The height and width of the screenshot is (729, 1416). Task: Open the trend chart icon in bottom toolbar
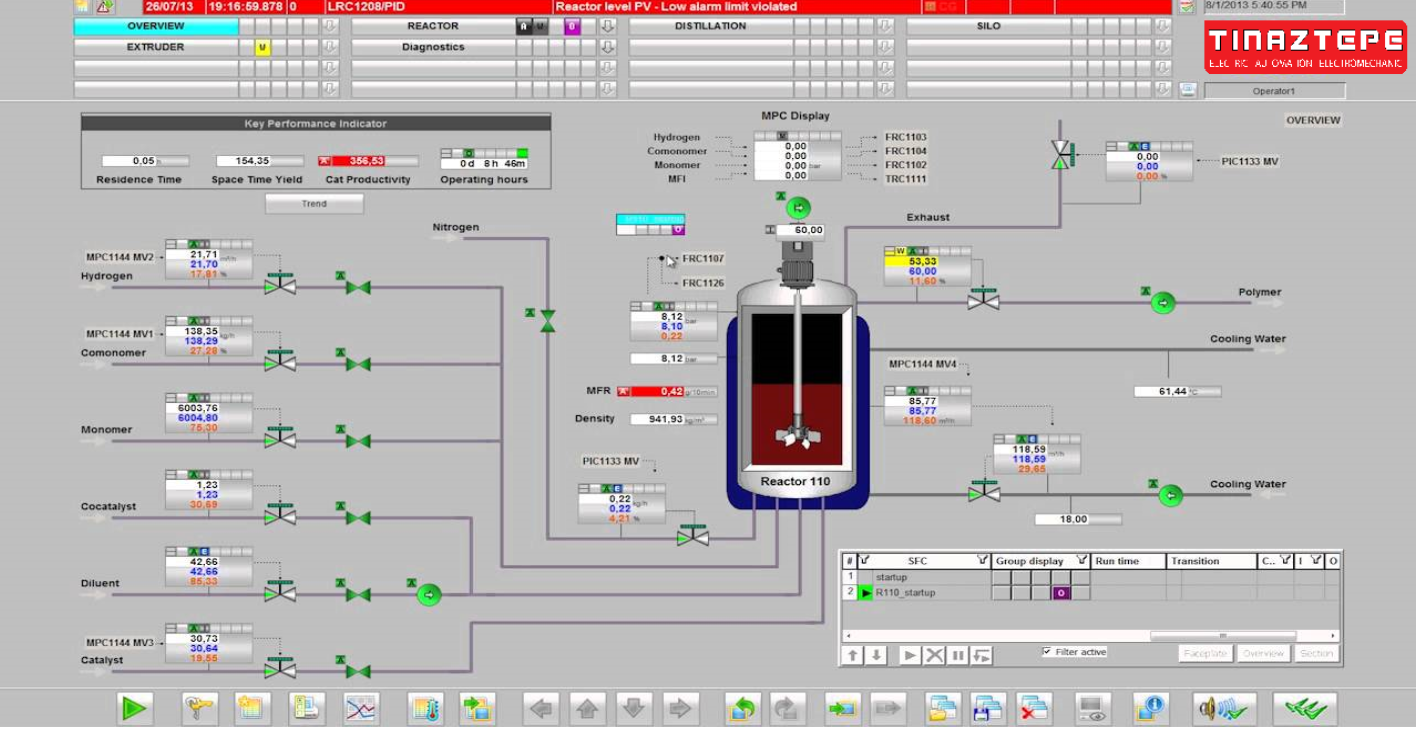(361, 709)
